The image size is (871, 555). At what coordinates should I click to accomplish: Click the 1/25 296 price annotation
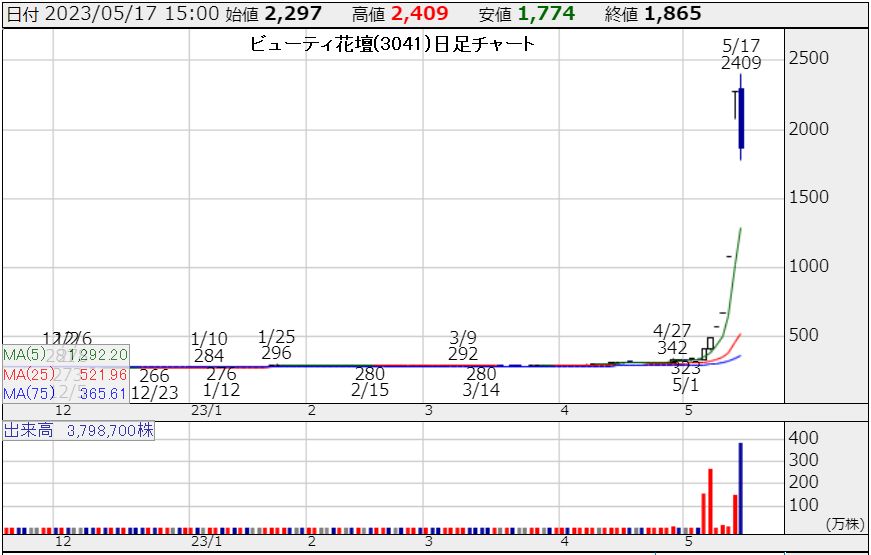point(276,345)
